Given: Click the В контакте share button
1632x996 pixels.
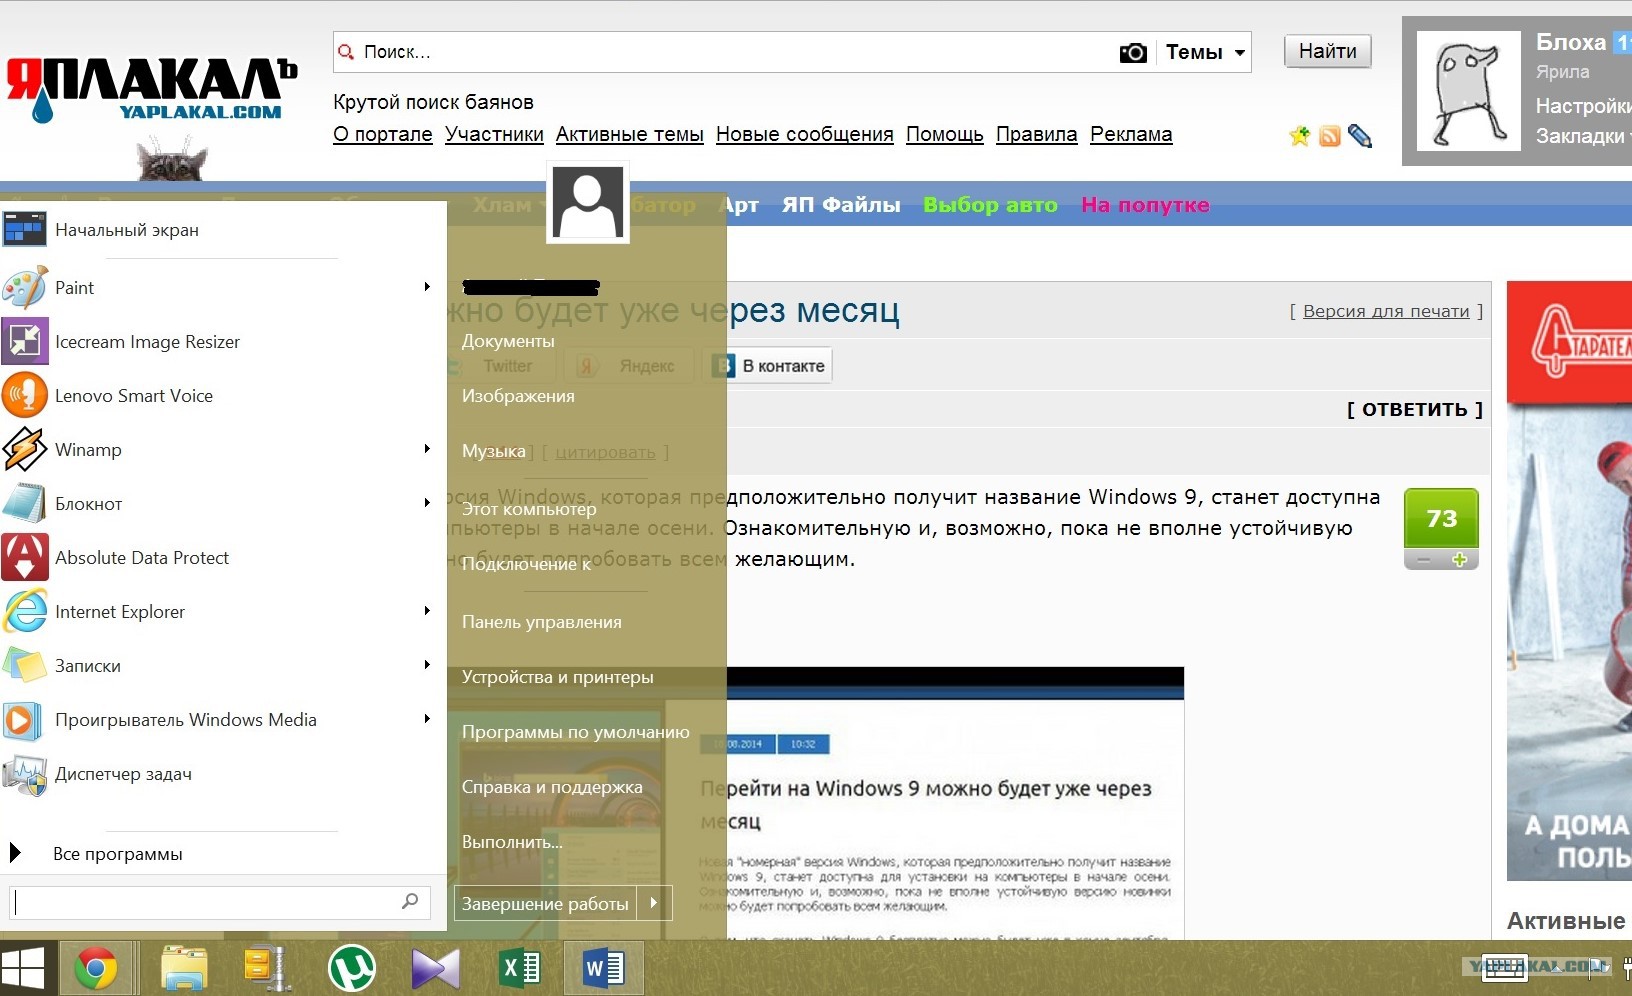Looking at the screenshot, I should coord(772,366).
